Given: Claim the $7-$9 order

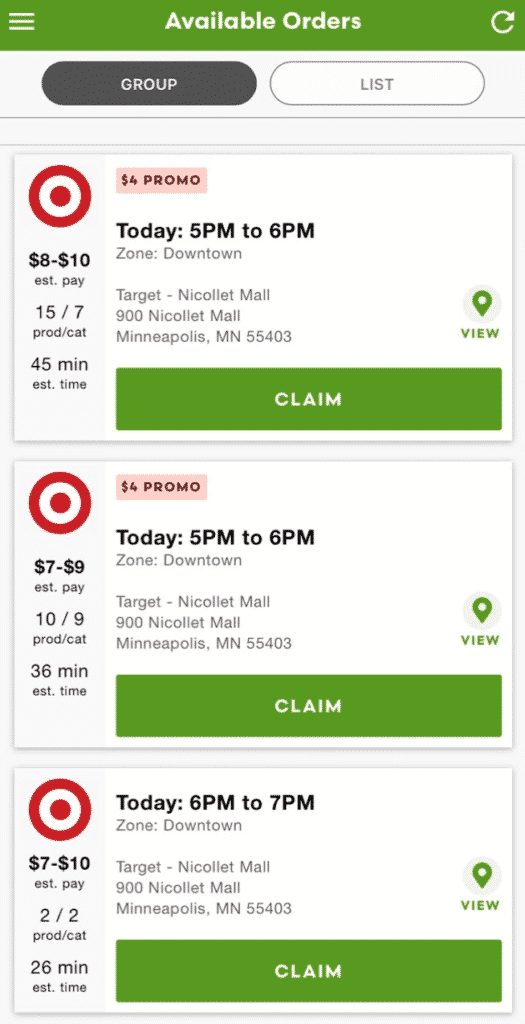Looking at the screenshot, I should 309,706.
